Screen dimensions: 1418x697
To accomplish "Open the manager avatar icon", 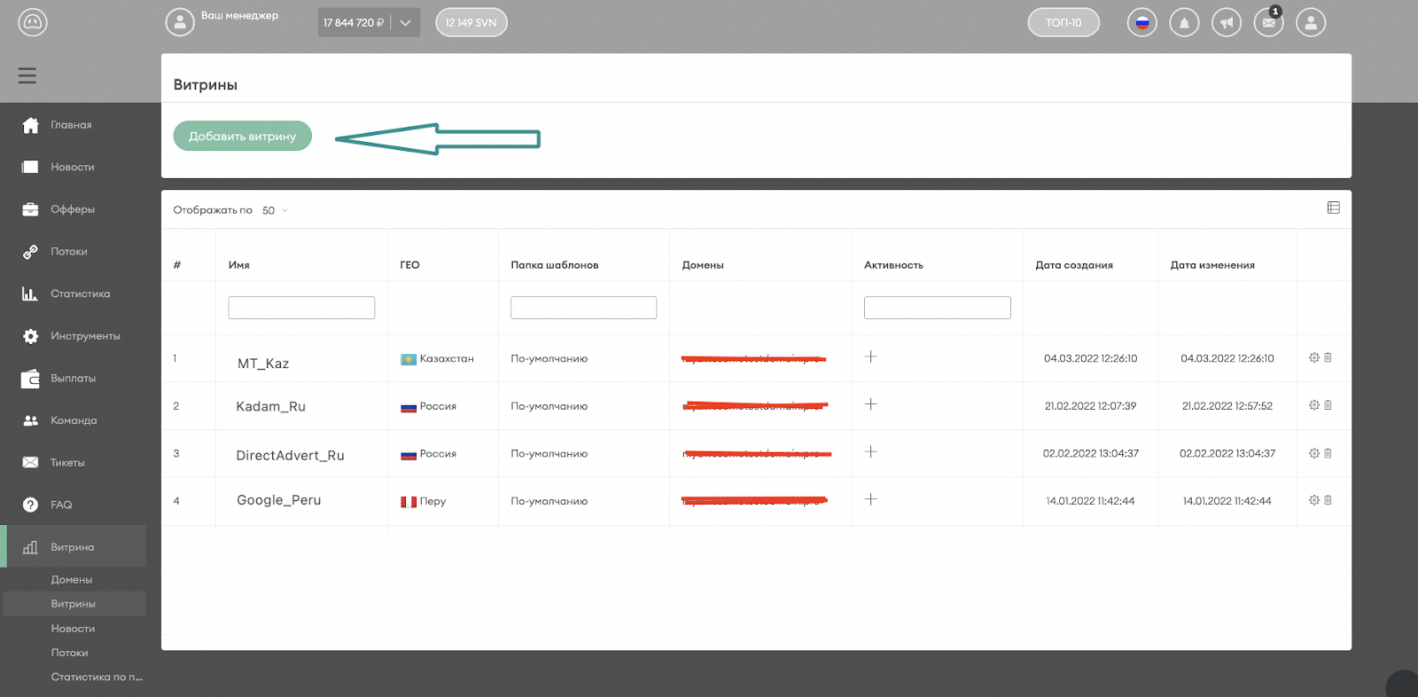I will click(x=179, y=22).
